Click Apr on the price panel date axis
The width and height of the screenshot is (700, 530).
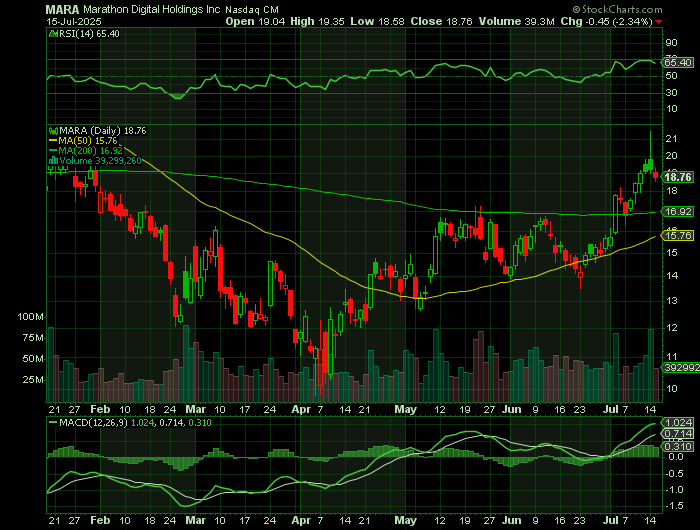click(x=301, y=409)
